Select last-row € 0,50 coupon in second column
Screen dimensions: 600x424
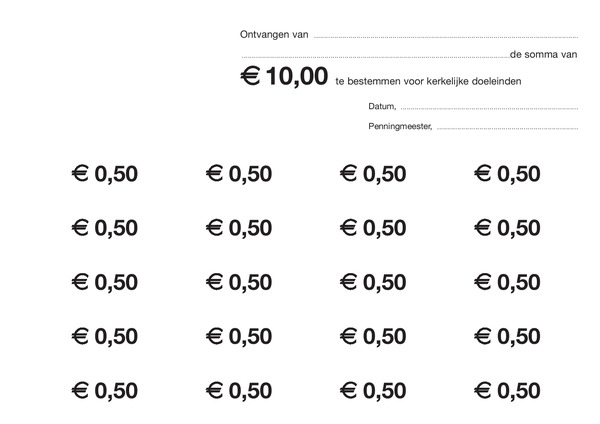pyautogui.click(x=239, y=391)
